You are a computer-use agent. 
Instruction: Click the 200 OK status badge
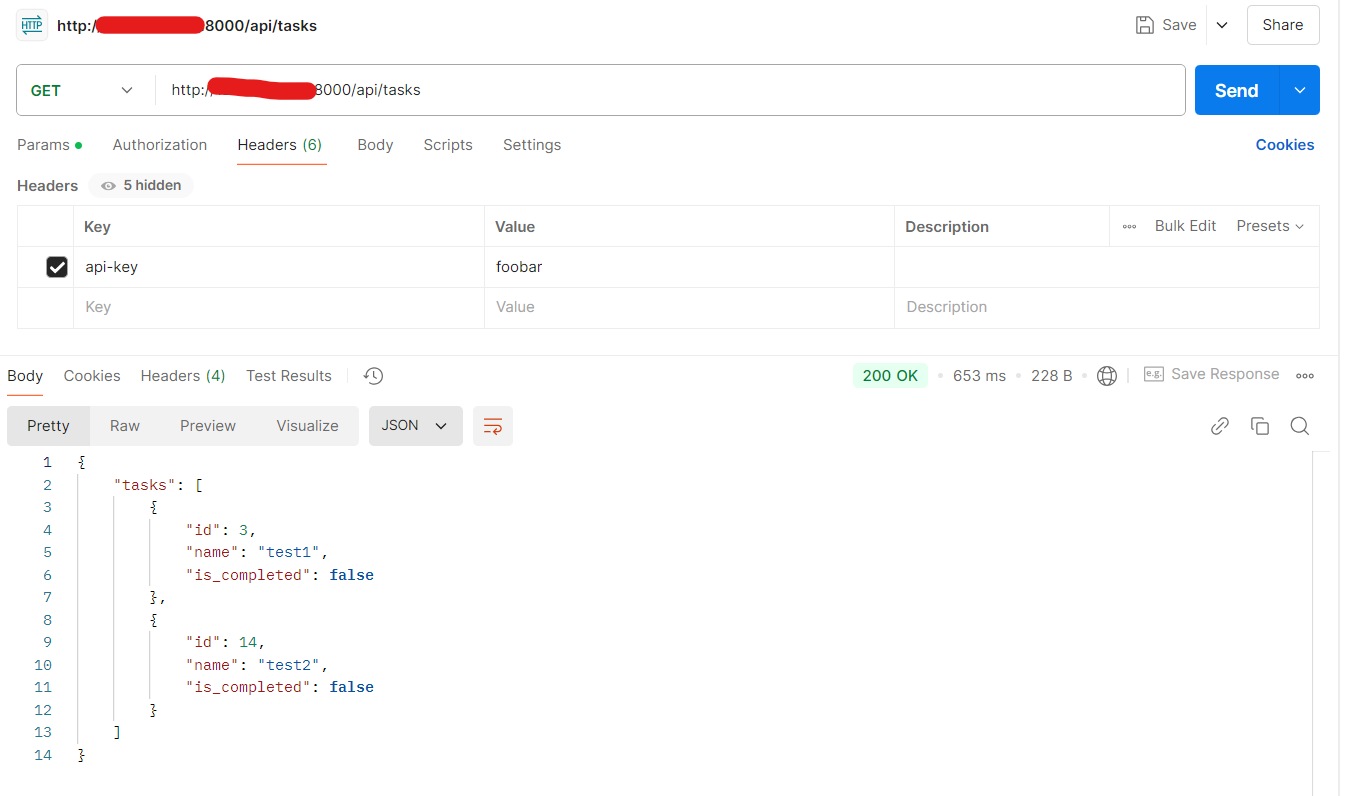click(890, 376)
